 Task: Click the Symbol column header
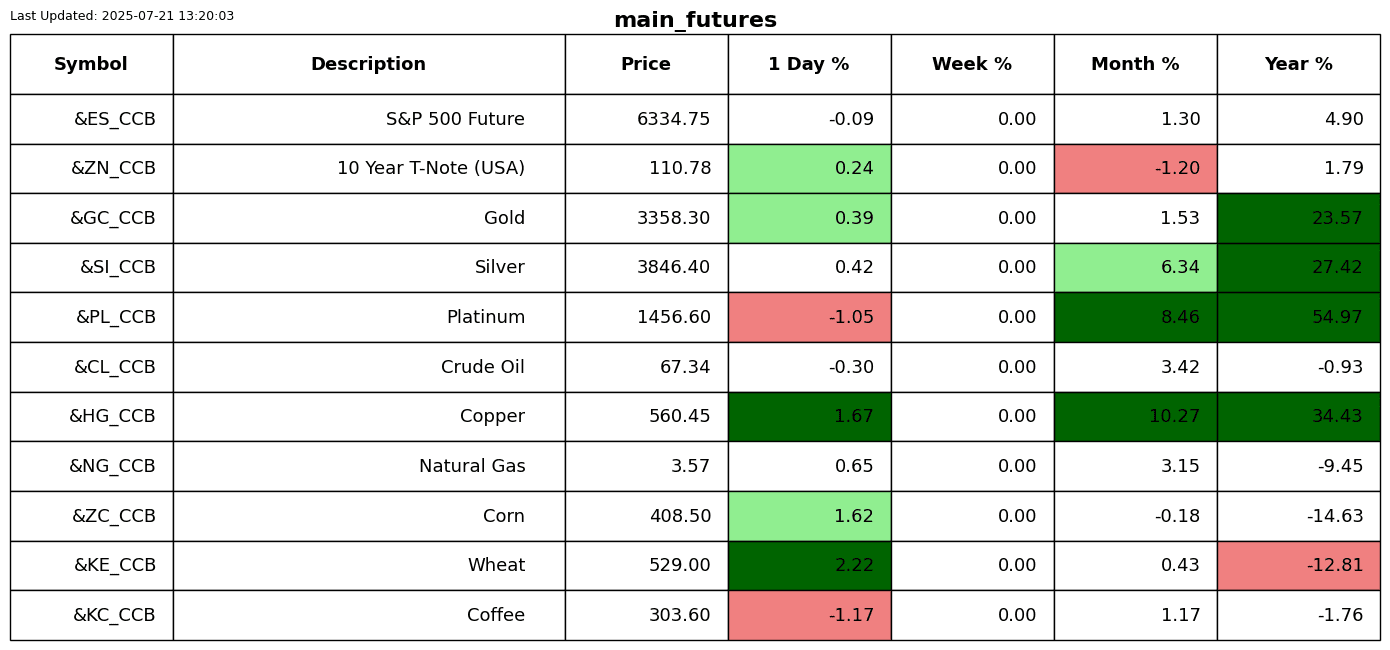pos(91,64)
